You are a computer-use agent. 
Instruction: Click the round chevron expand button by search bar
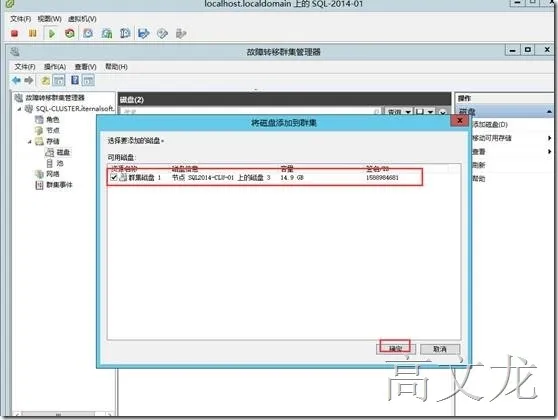442,112
